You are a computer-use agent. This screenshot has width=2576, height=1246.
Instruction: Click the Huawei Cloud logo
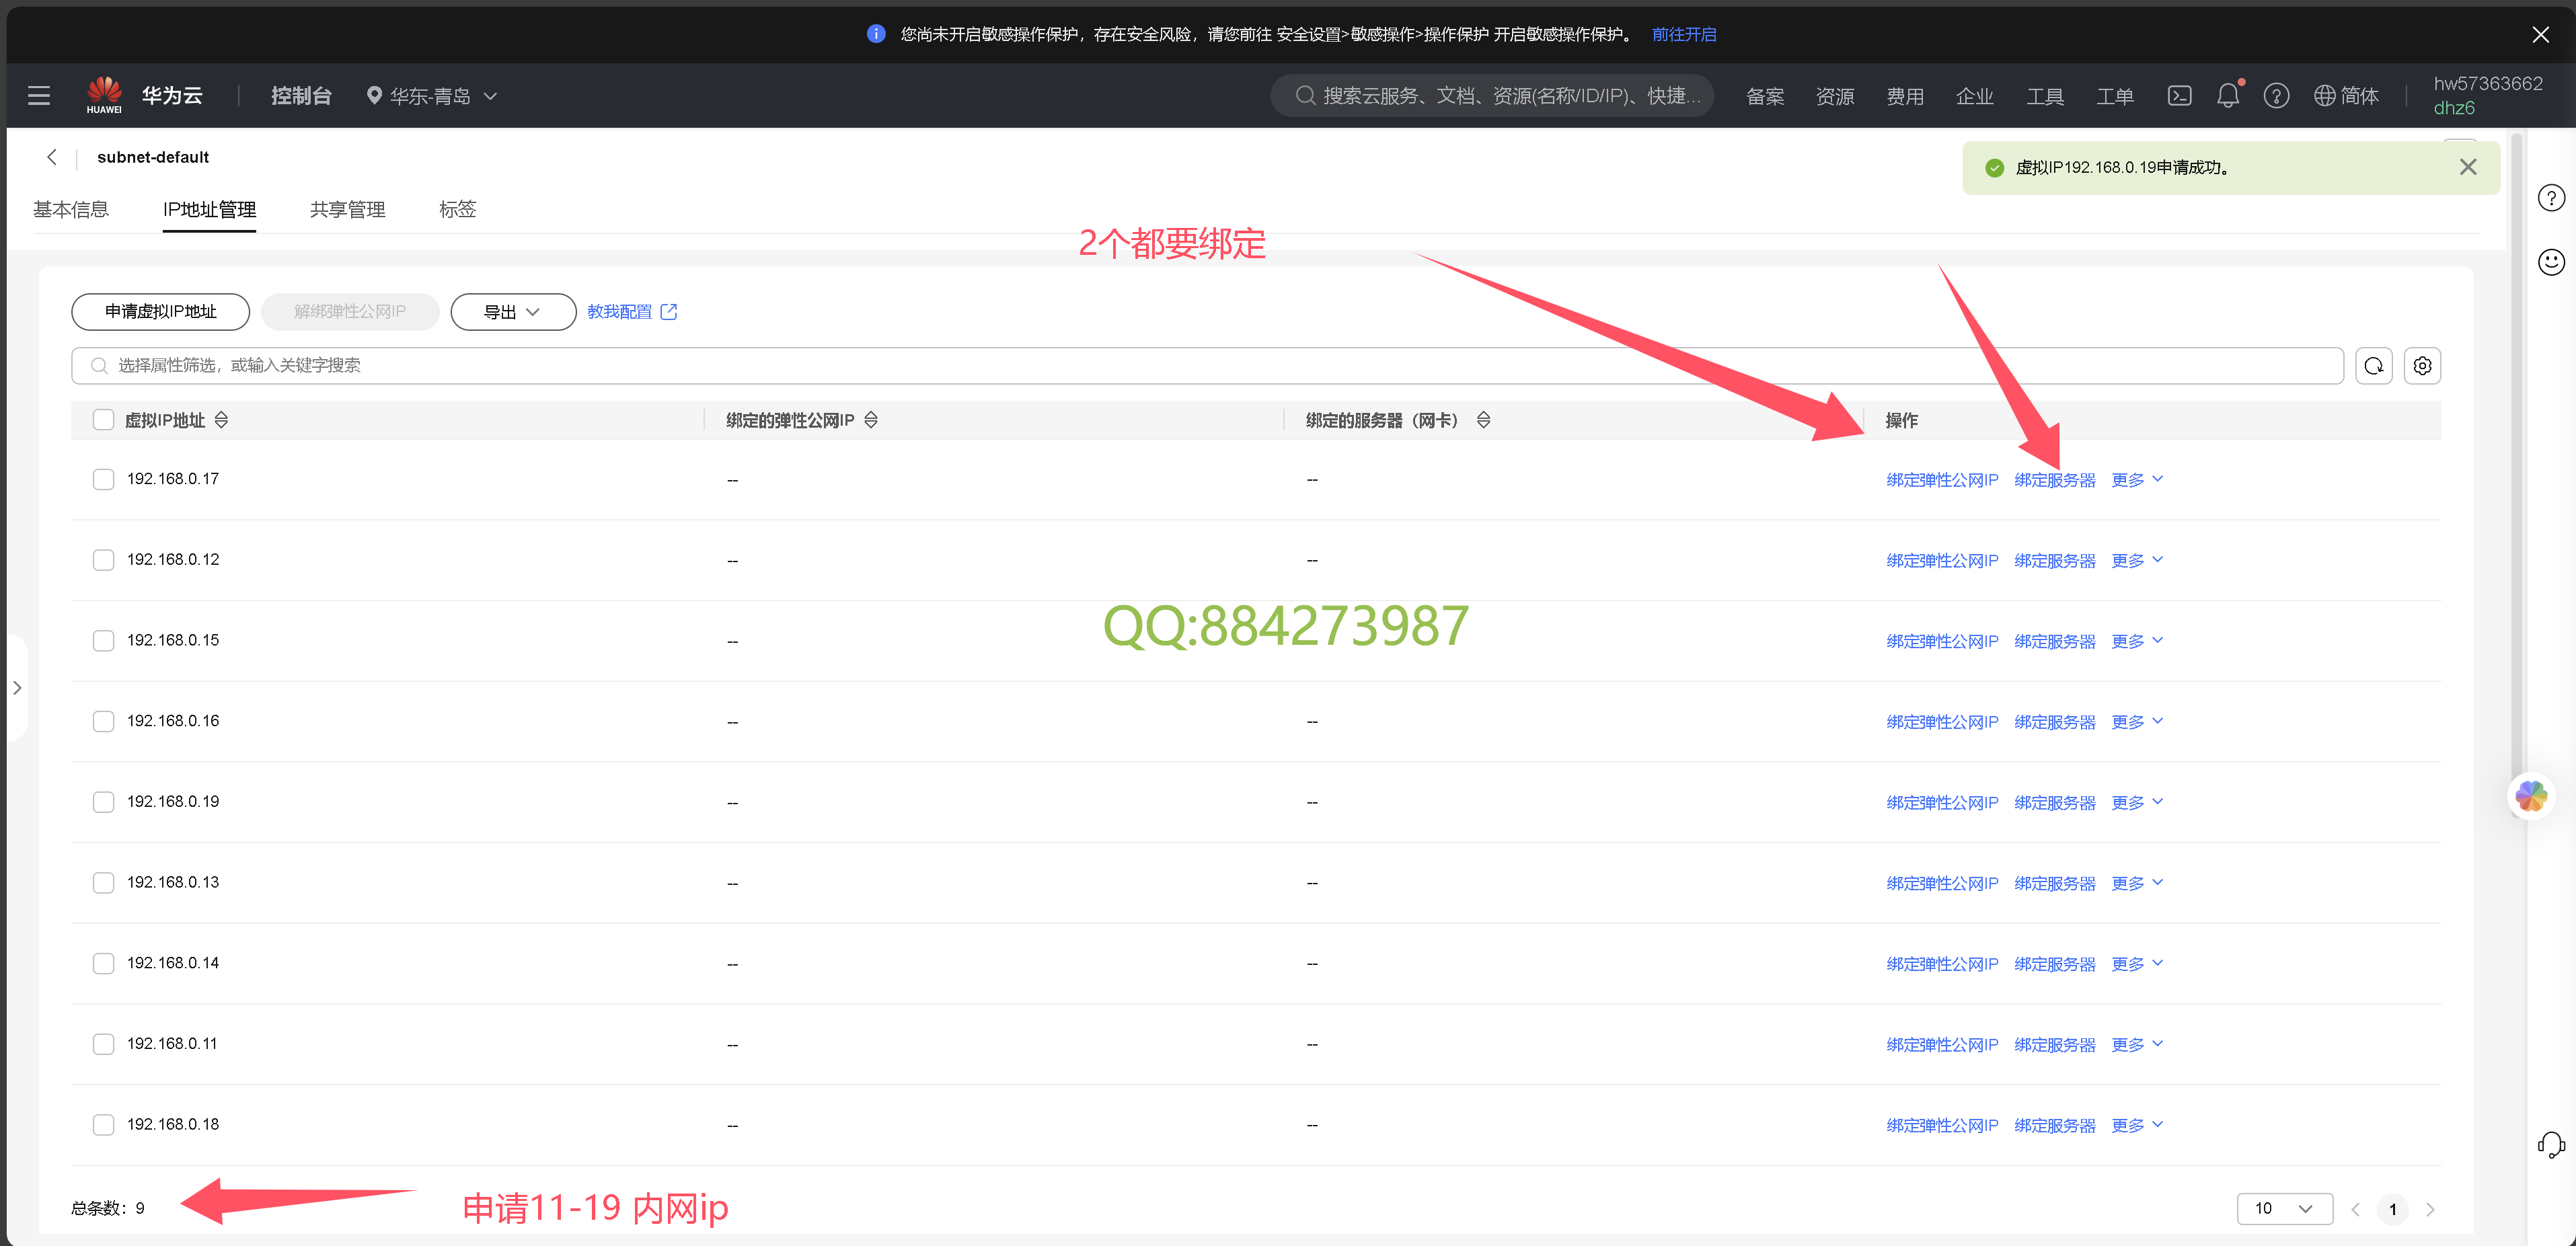[x=104, y=95]
